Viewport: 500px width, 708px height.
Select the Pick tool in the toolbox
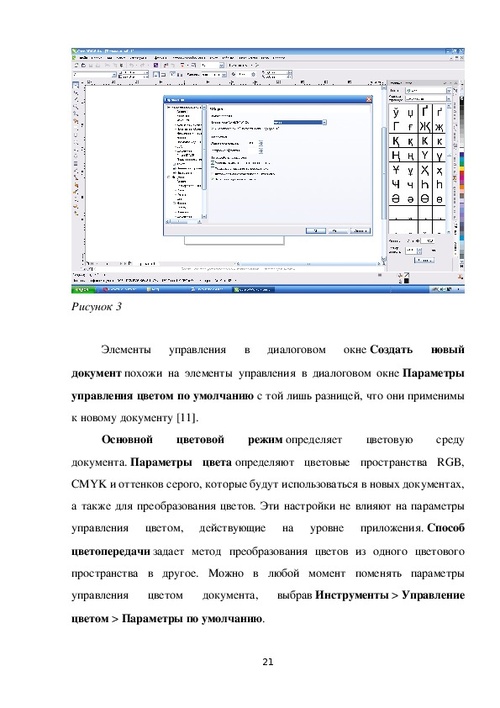[75, 84]
